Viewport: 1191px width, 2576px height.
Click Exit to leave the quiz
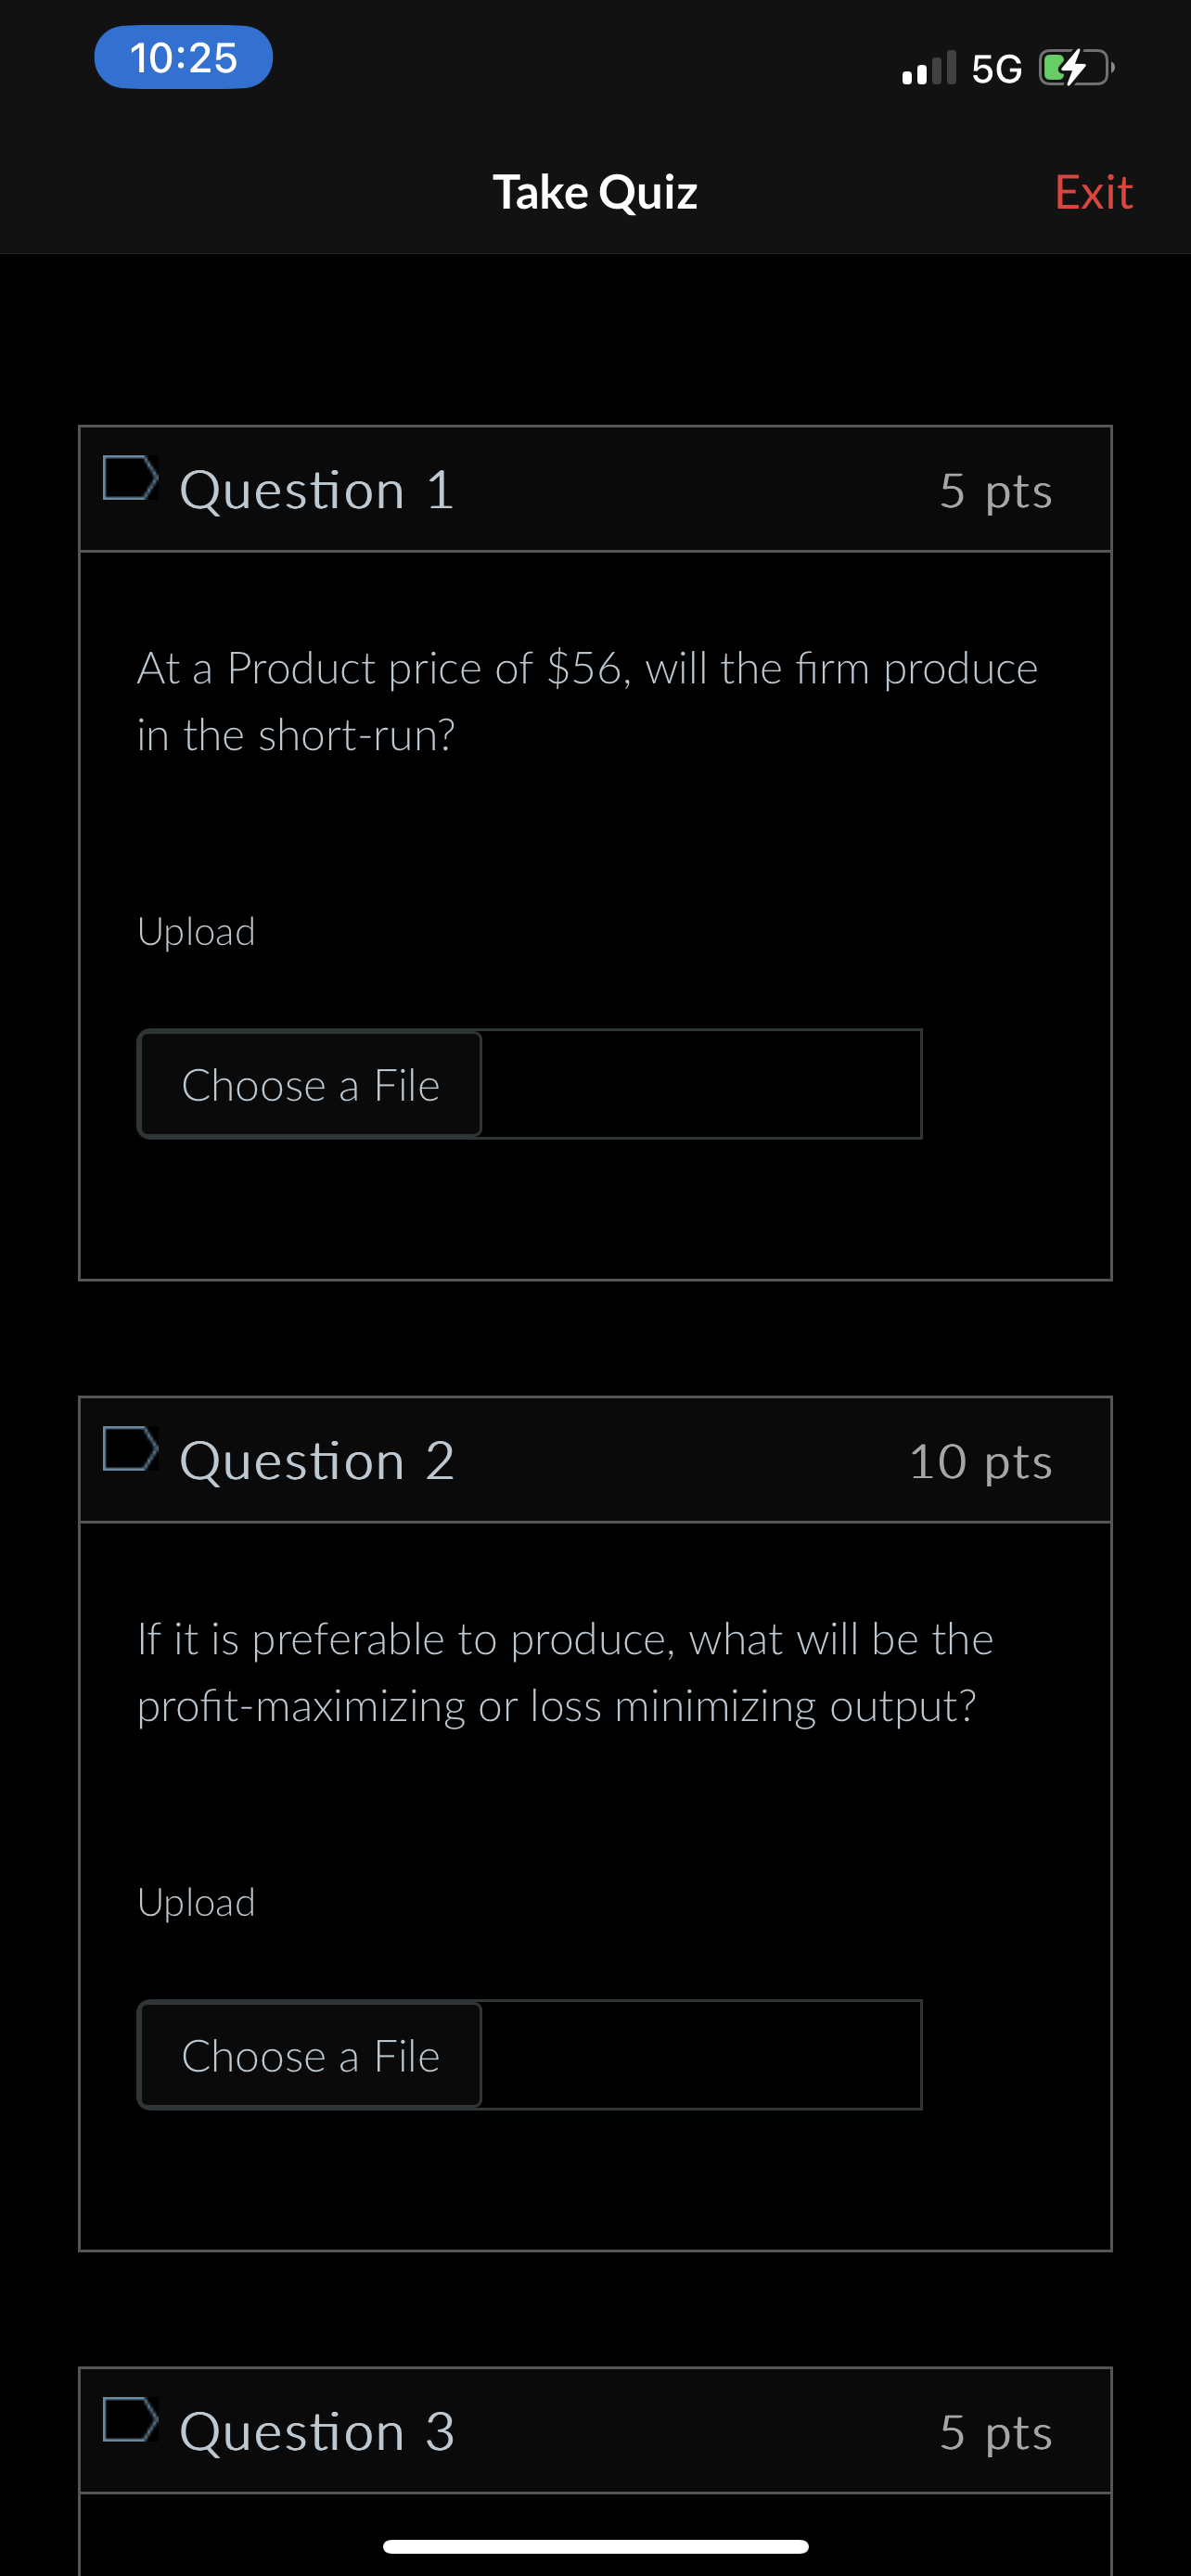coord(1092,191)
